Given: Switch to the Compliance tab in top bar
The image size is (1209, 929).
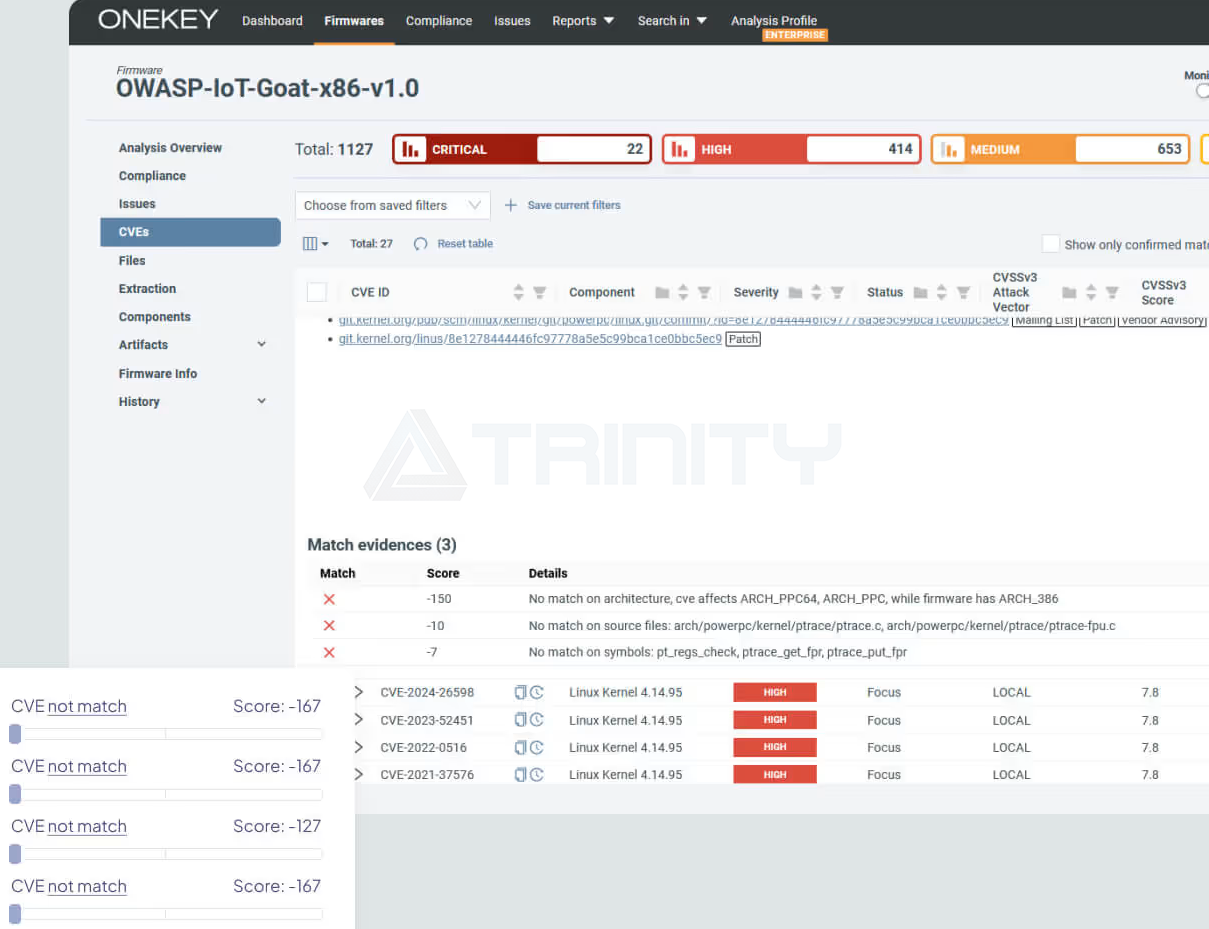Looking at the screenshot, I should tap(438, 21).
